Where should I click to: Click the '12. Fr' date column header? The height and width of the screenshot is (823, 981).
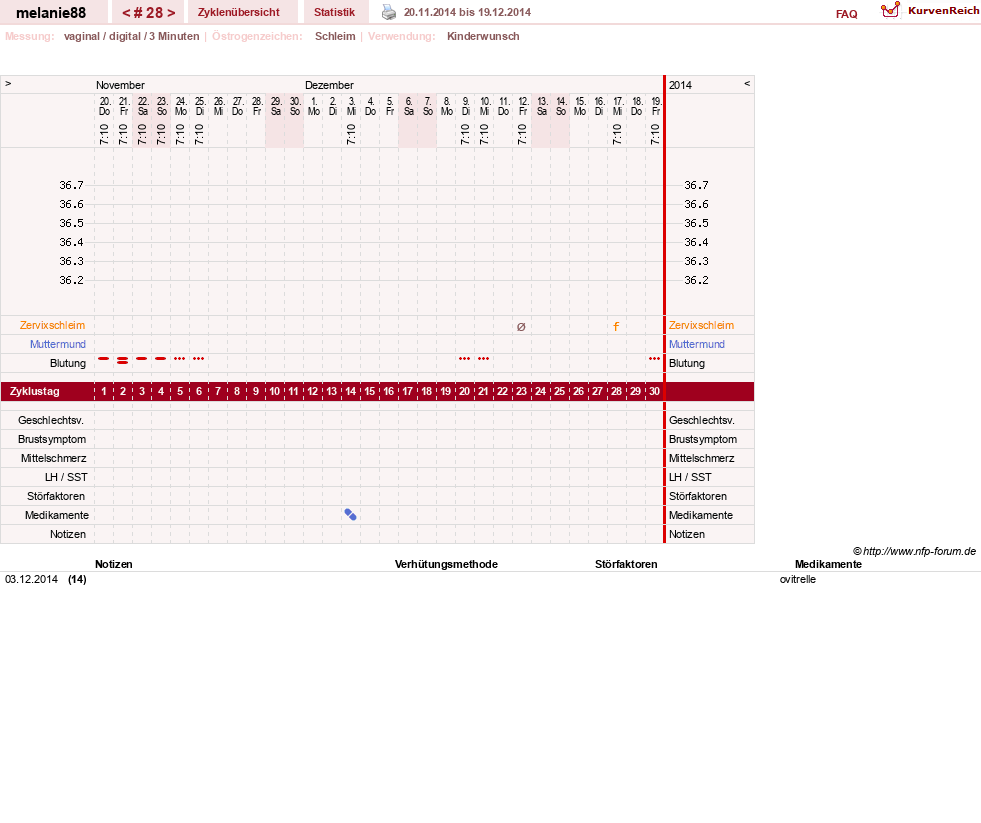(x=522, y=106)
